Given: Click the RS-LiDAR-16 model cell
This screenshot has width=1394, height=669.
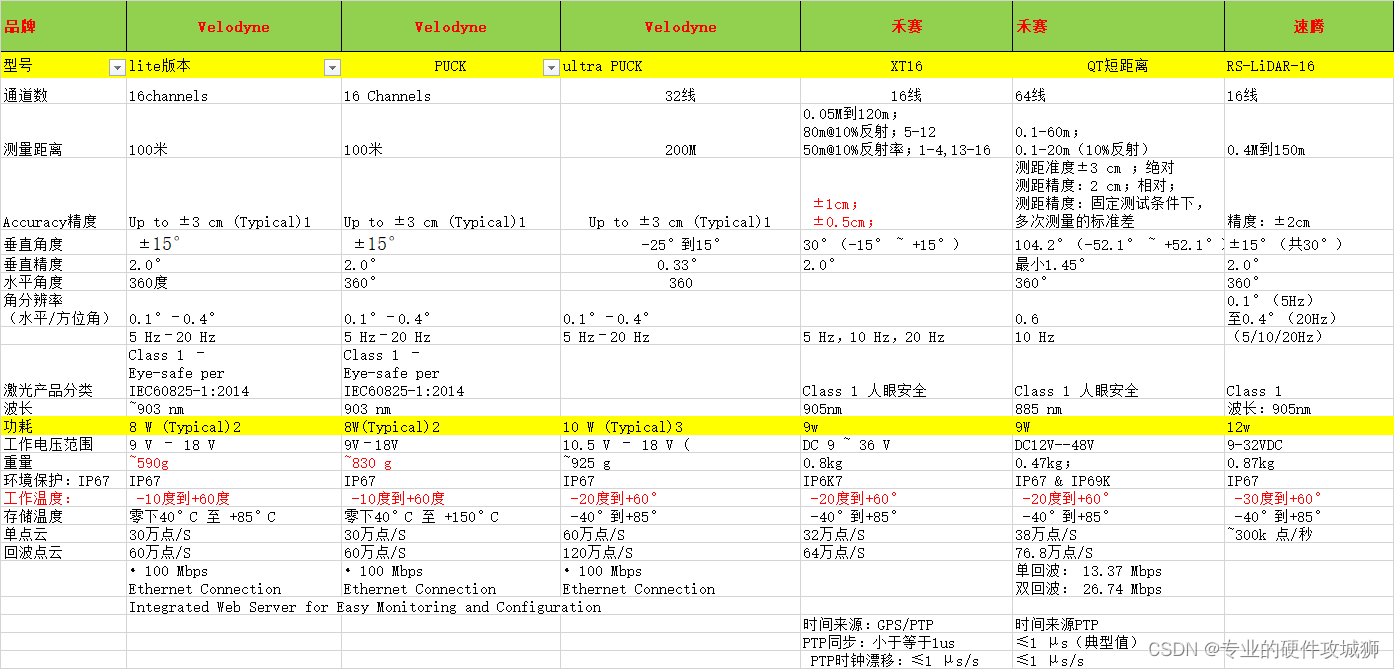Looking at the screenshot, I should (x=1308, y=66).
